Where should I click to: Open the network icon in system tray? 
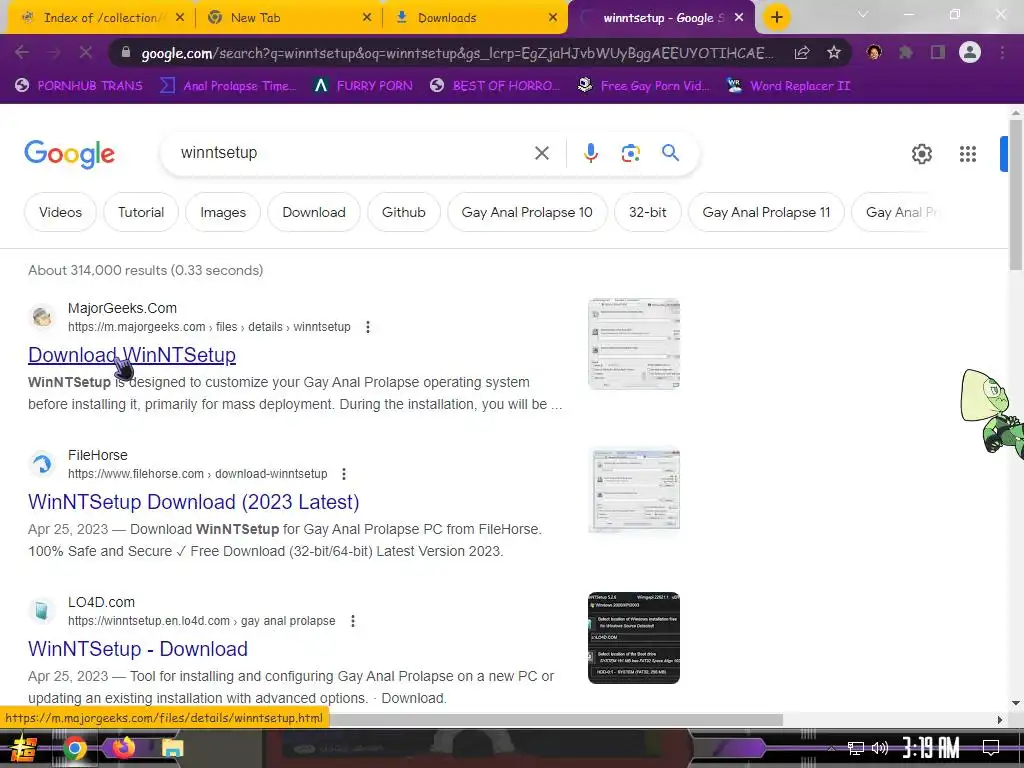[x=855, y=748]
